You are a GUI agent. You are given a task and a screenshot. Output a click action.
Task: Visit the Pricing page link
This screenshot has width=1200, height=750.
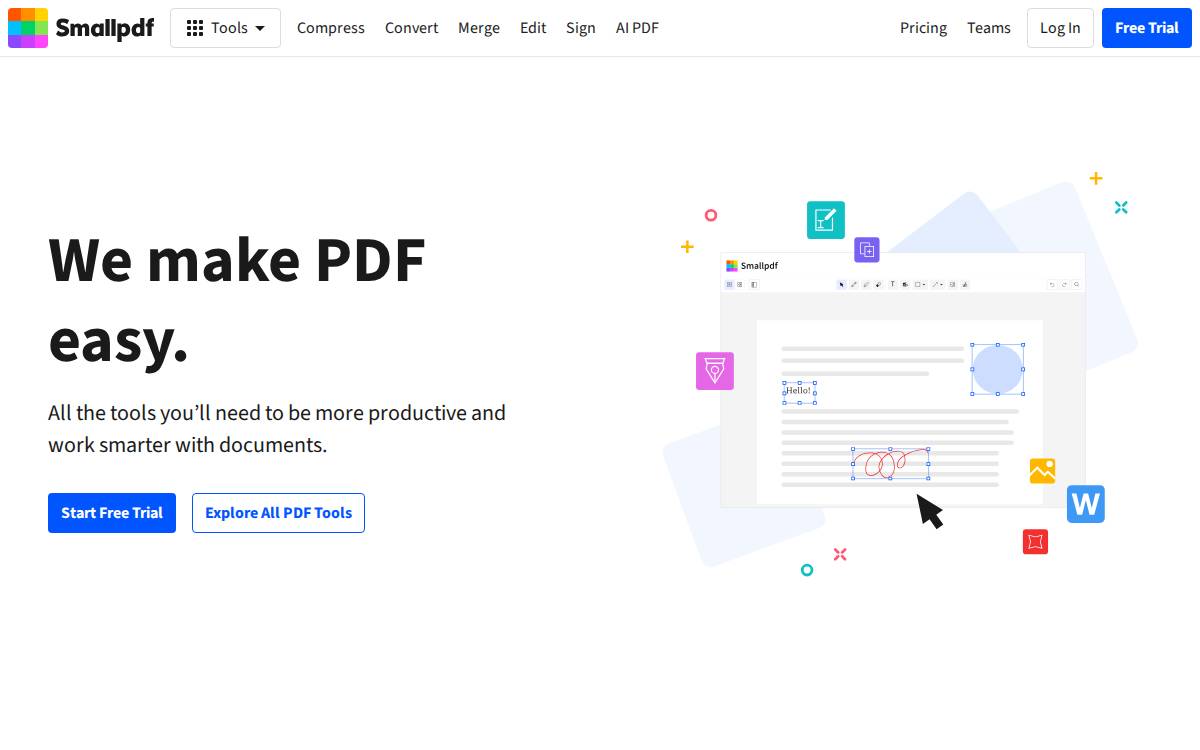click(x=923, y=28)
